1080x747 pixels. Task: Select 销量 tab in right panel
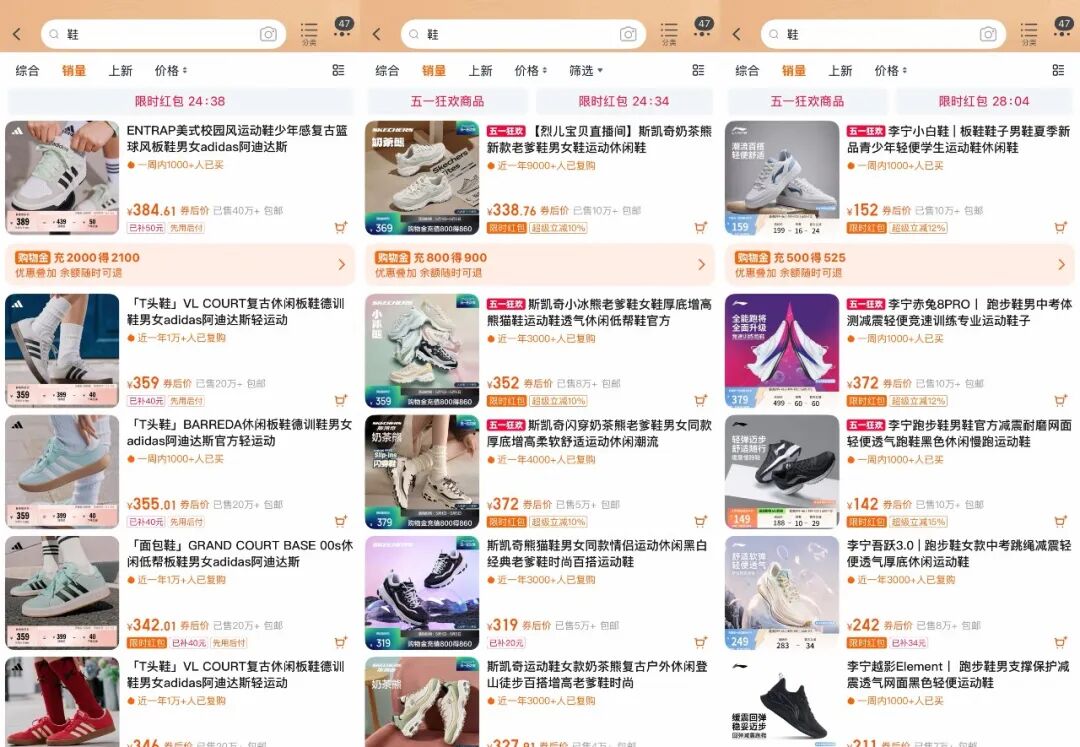(793, 70)
